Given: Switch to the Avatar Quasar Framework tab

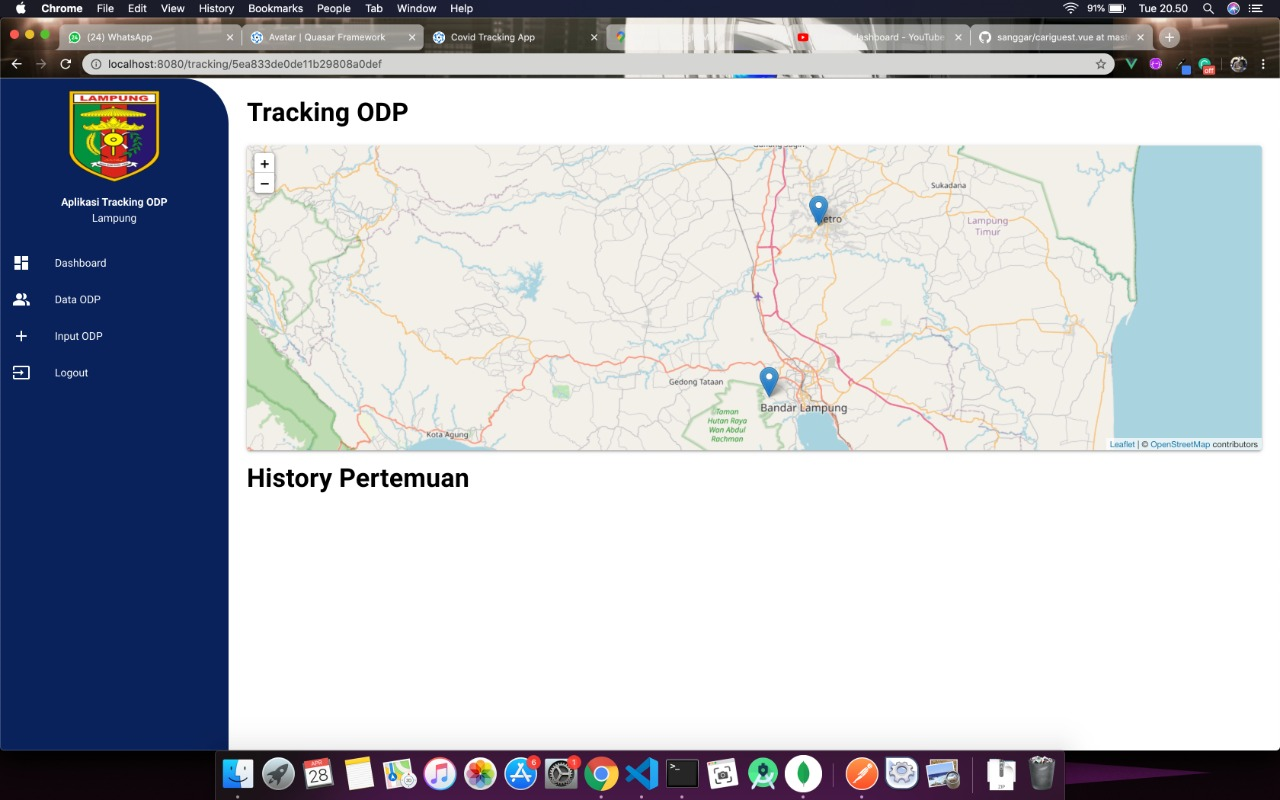Looking at the screenshot, I should (x=331, y=37).
